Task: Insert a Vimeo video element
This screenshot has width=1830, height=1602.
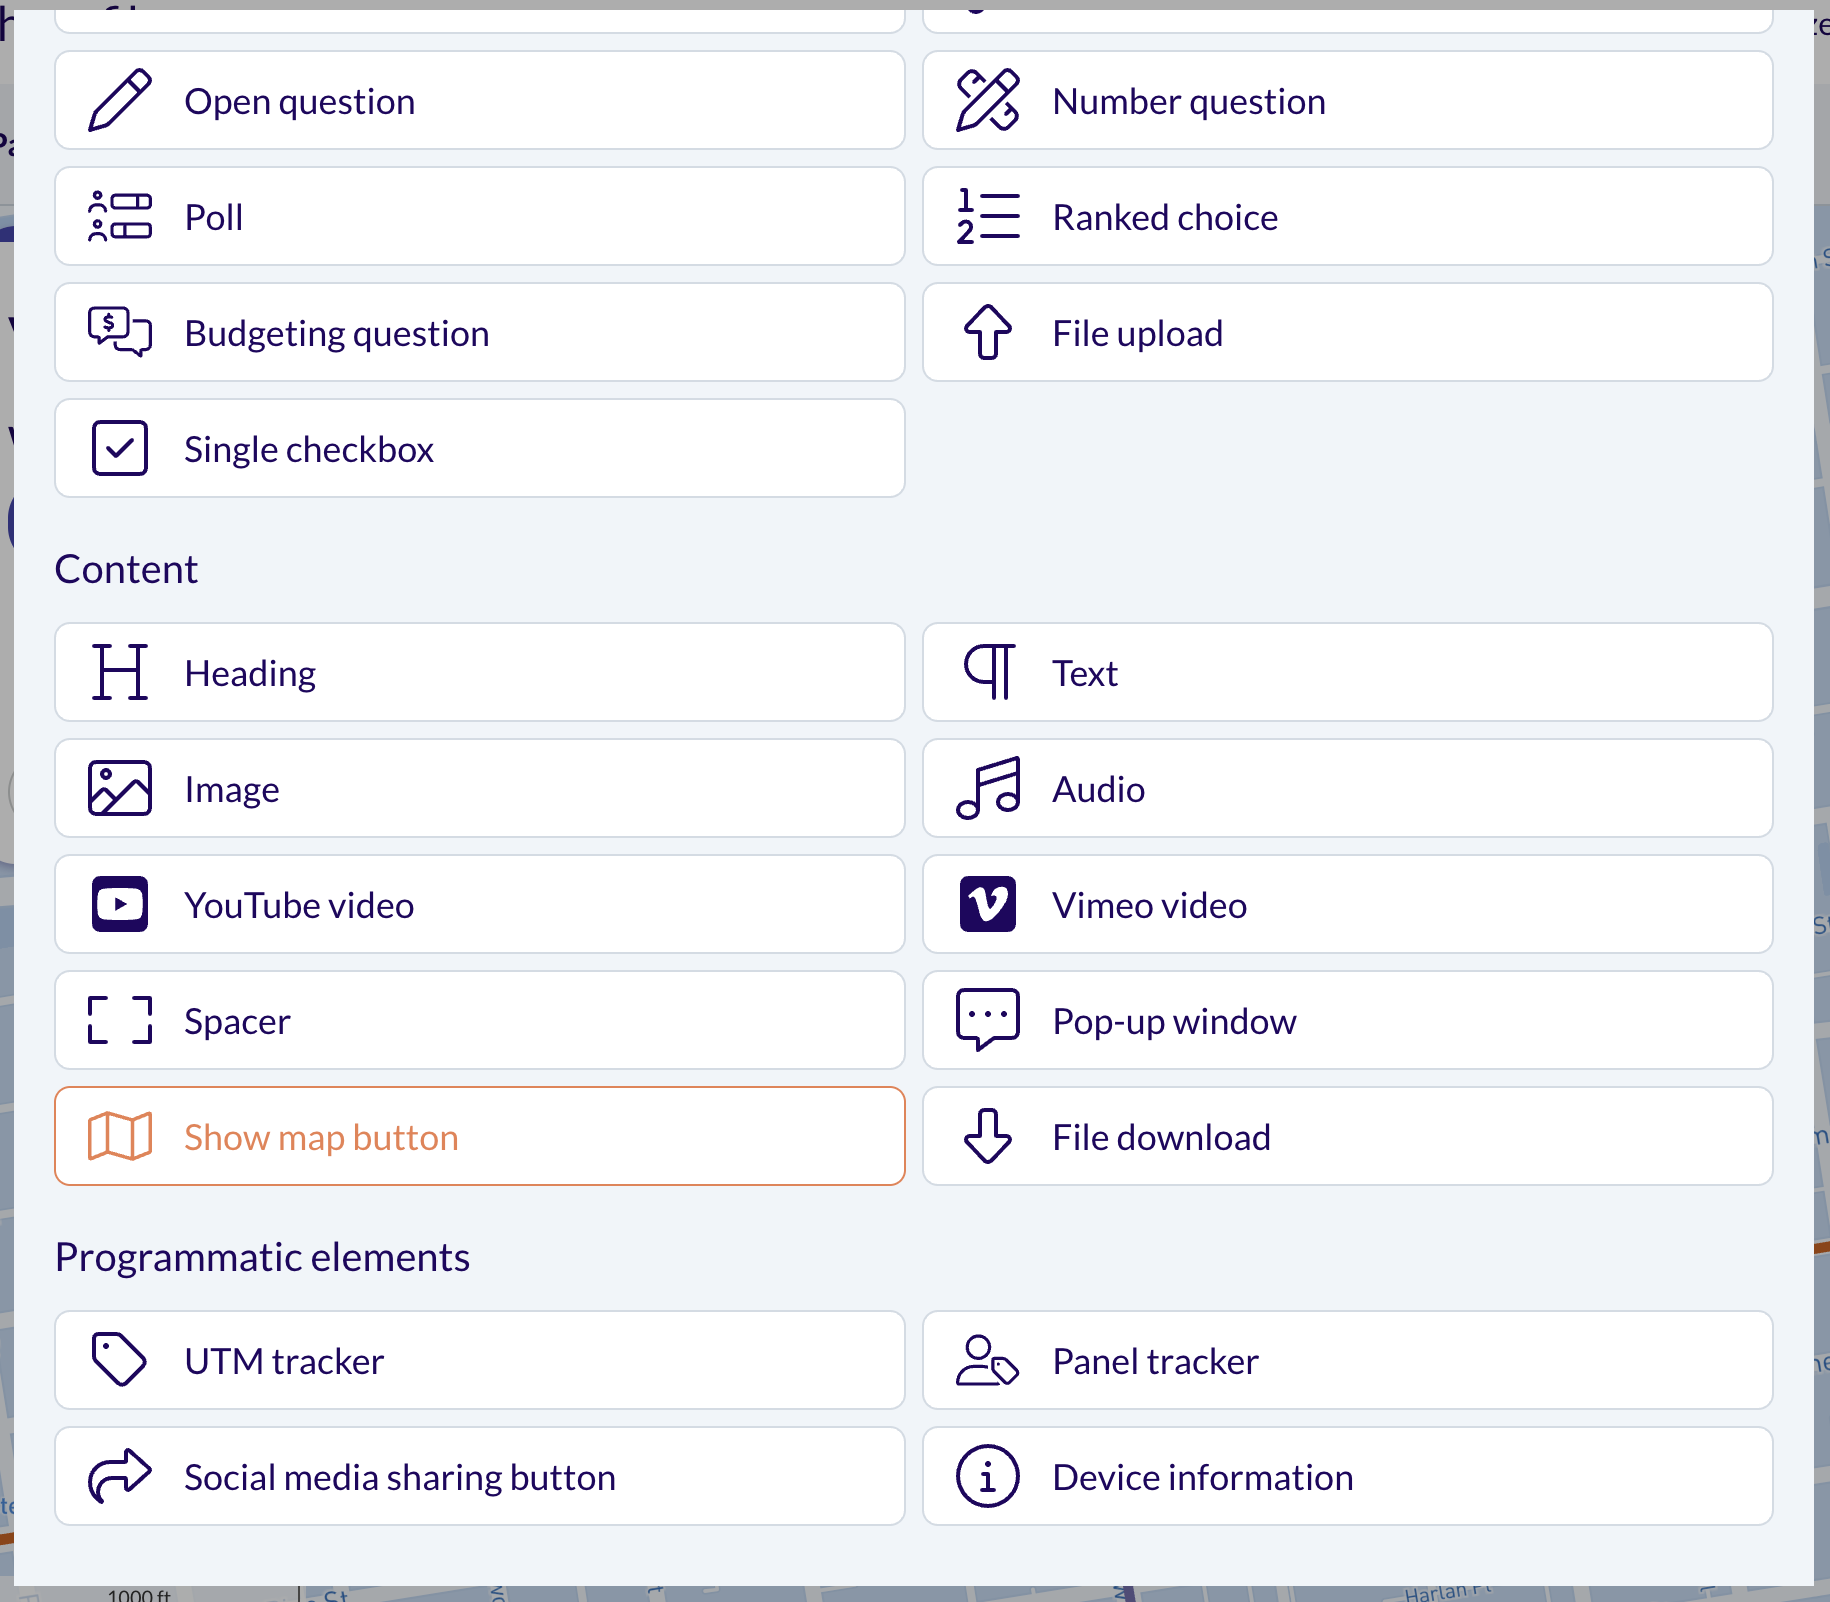Action: (1348, 905)
